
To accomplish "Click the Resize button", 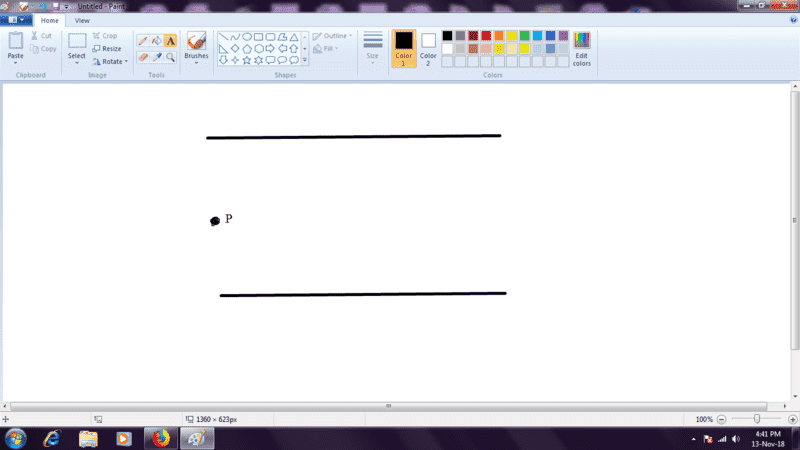I will (x=106, y=48).
